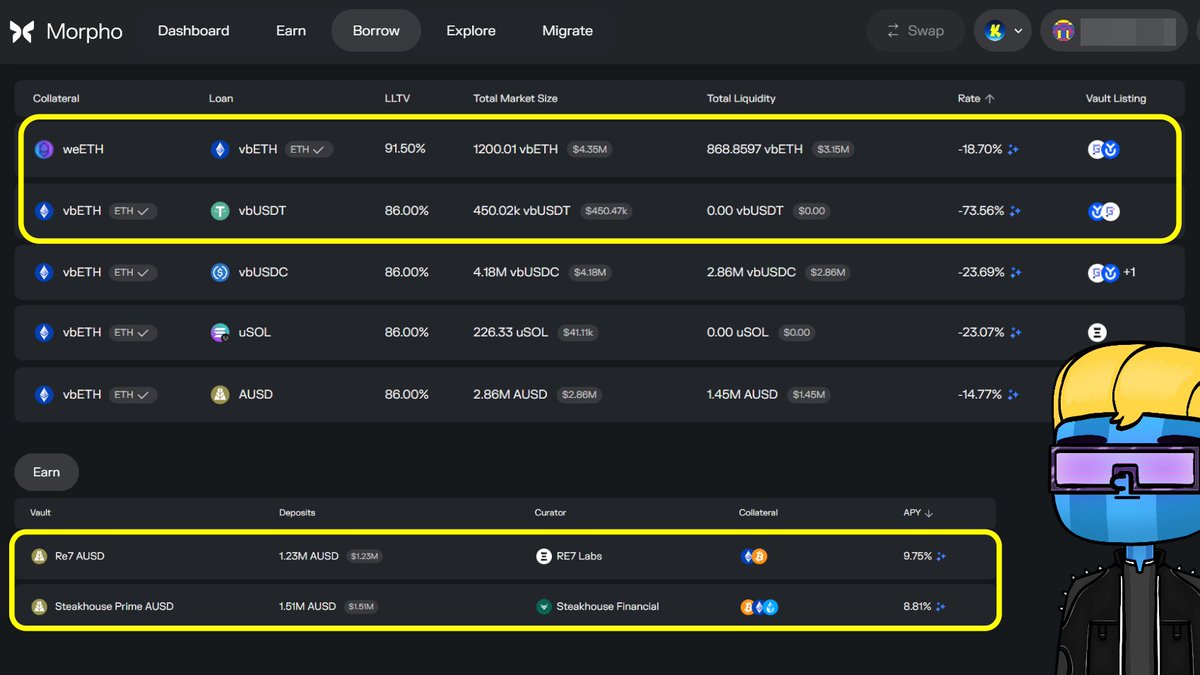Click the 1.51M AUSD deposits value
Image resolution: width=1200 pixels, height=675 pixels.
(307, 606)
